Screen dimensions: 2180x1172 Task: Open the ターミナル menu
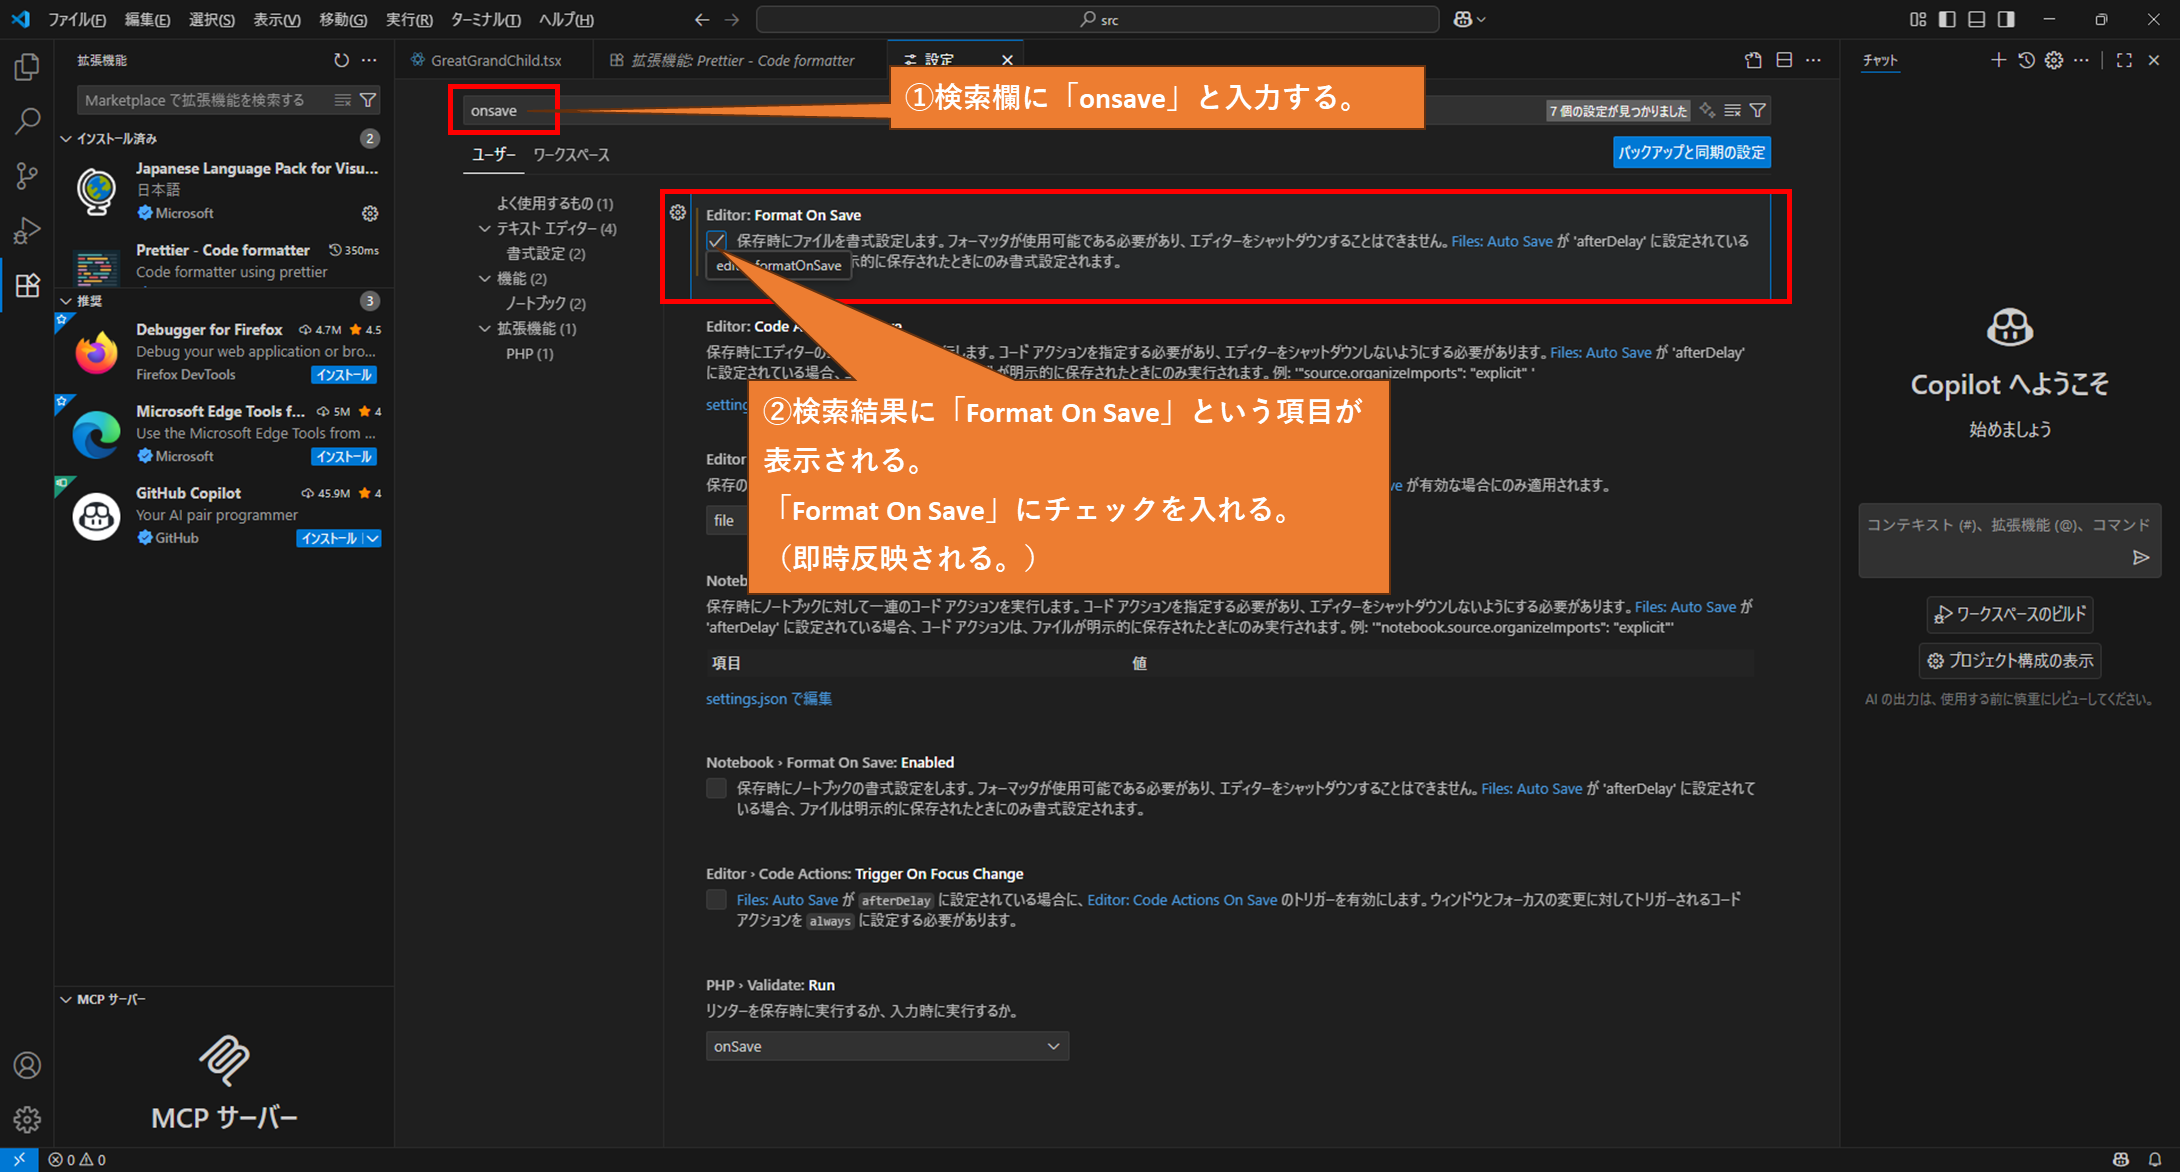[x=485, y=20]
